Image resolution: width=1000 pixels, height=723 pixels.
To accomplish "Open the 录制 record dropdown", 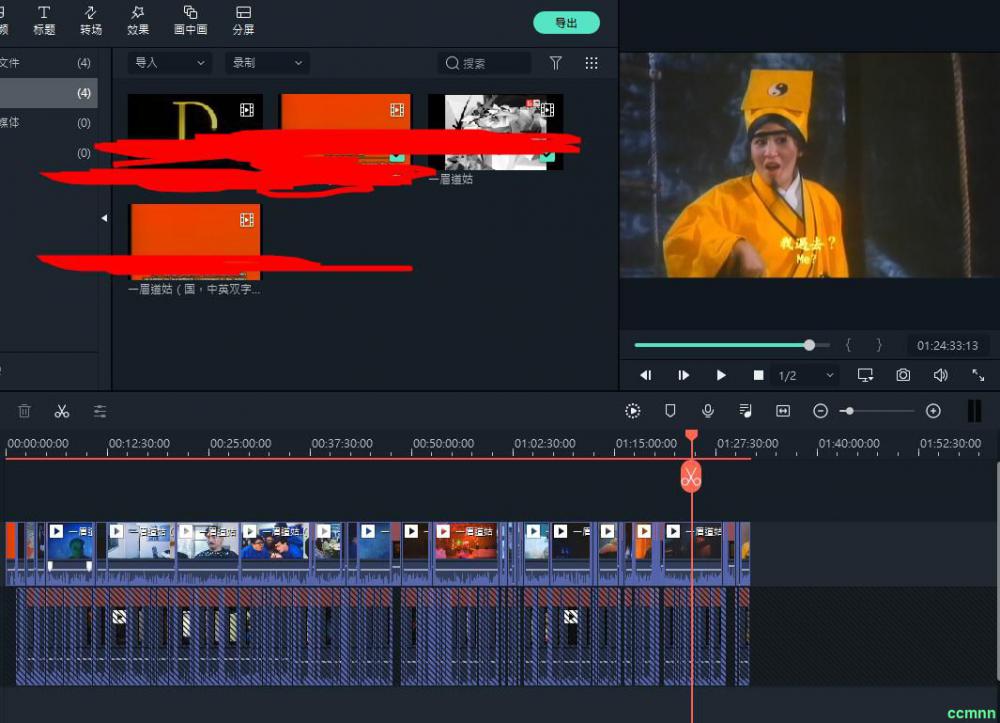I will [267, 62].
